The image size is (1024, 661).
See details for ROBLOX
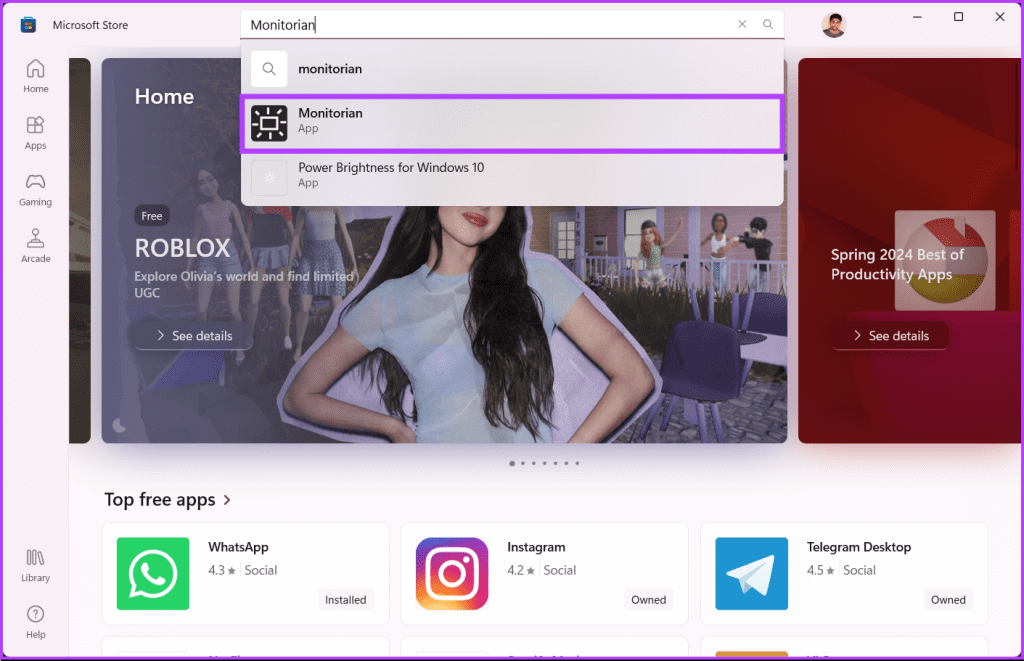(x=194, y=336)
